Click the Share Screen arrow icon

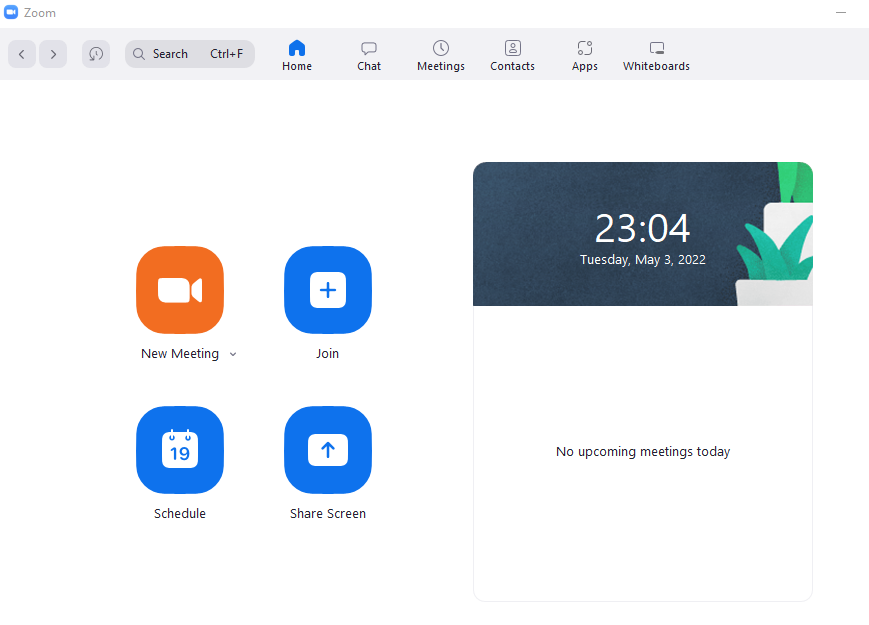[328, 450]
